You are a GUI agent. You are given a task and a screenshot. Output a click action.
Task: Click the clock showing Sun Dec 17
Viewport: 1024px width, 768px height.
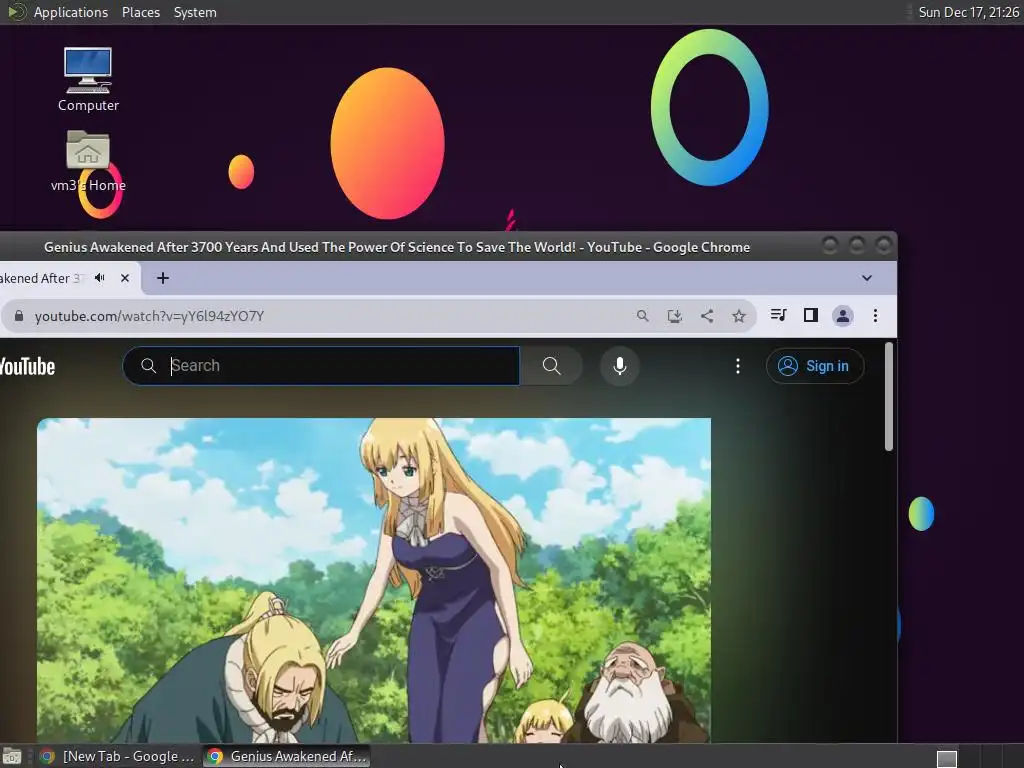968,12
